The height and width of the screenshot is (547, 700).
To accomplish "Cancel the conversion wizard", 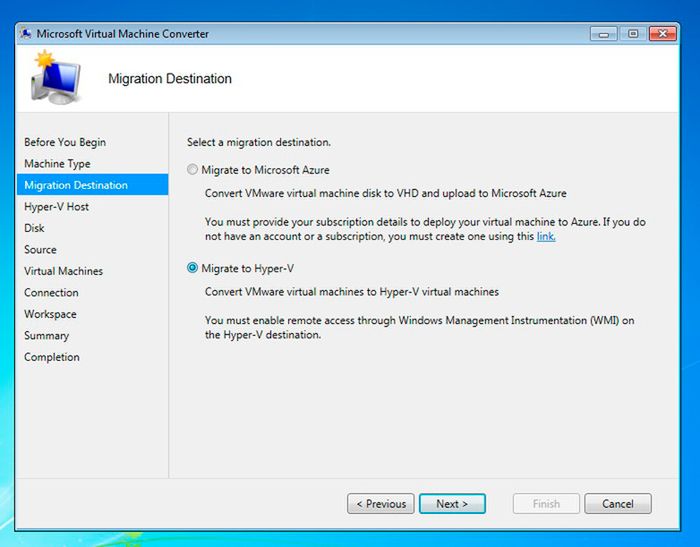I will tap(618, 504).
